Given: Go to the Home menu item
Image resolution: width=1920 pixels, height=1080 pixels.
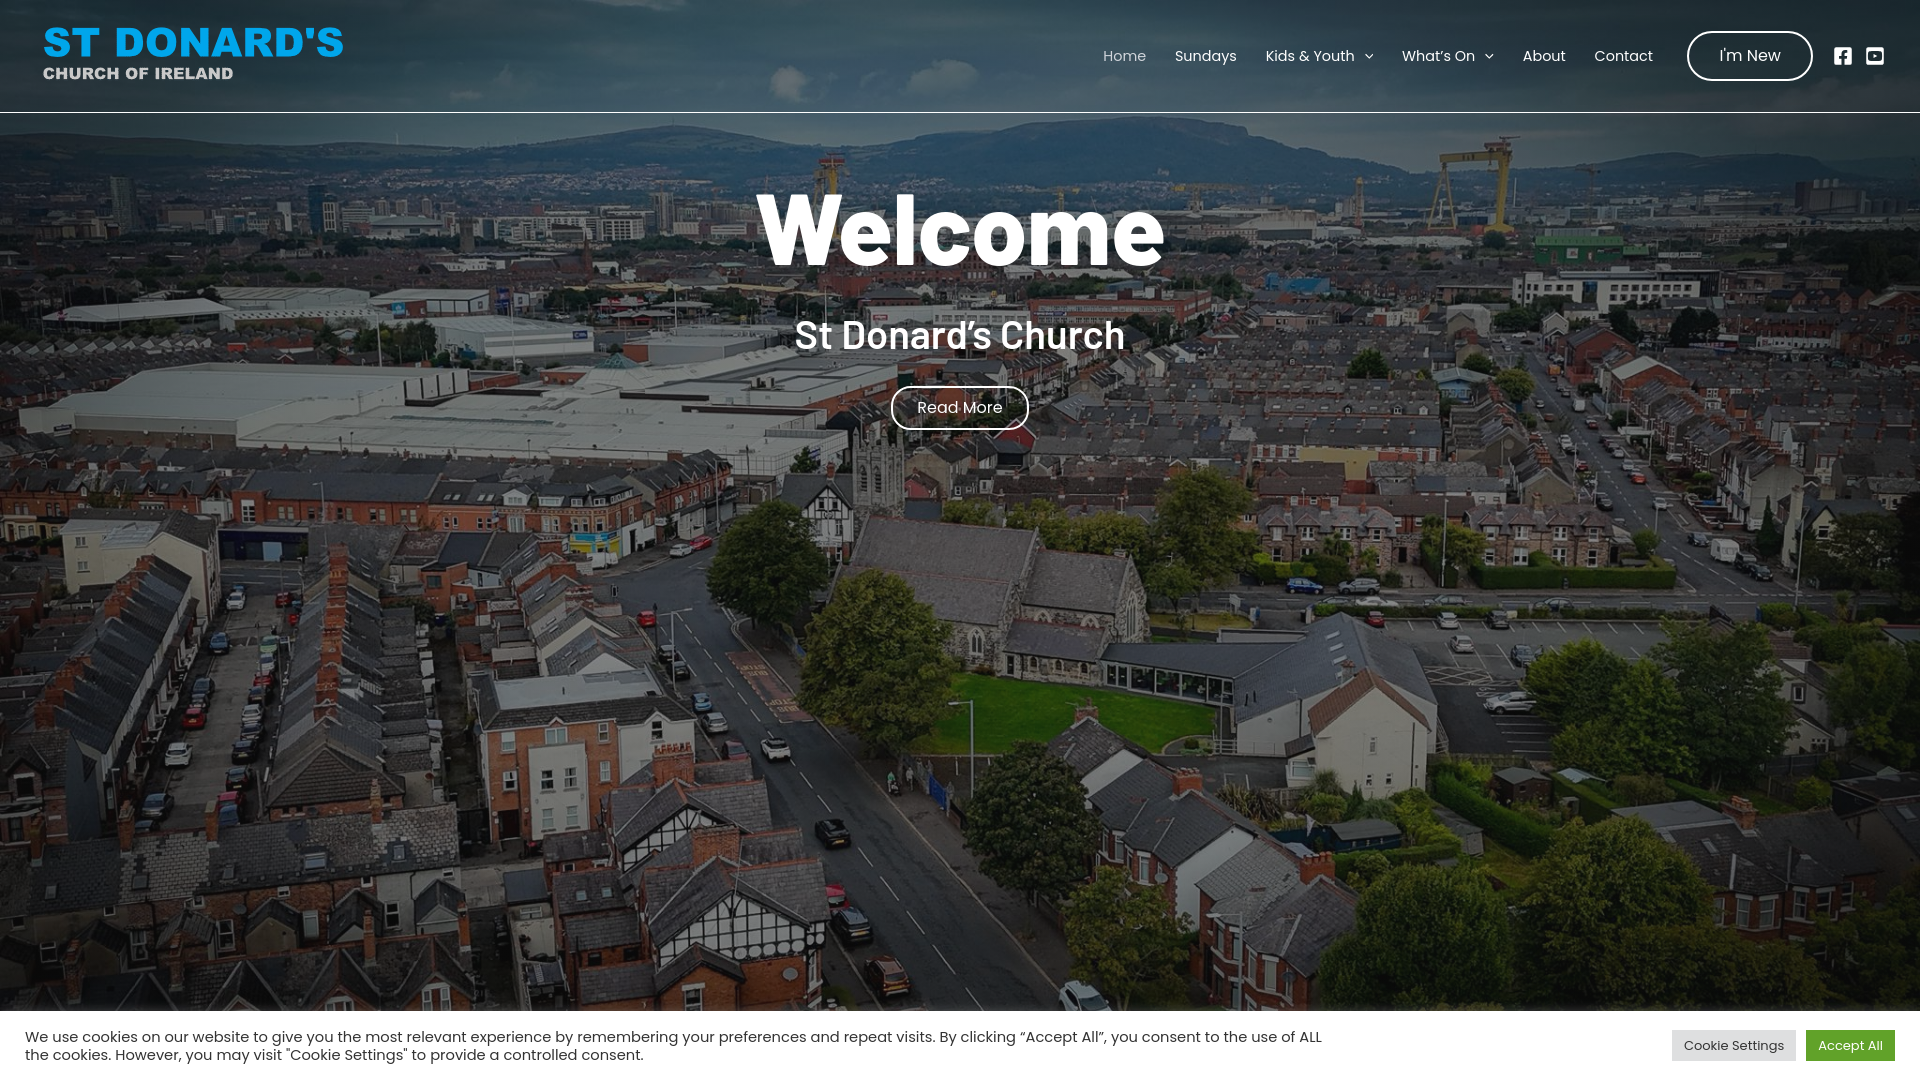Looking at the screenshot, I should coord(1124,56).
